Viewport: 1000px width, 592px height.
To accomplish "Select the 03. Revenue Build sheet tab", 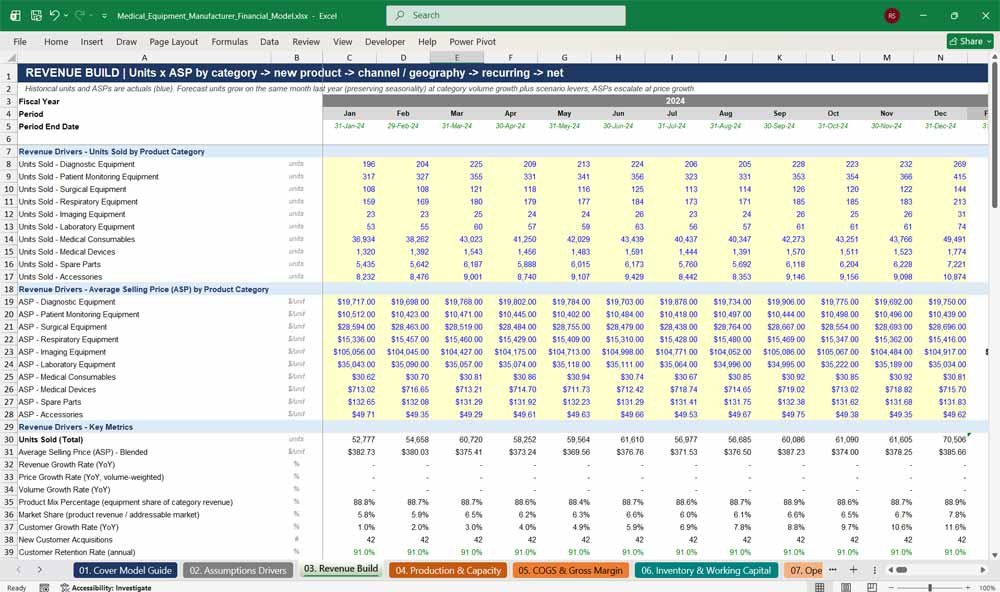I will click(341, 569).
